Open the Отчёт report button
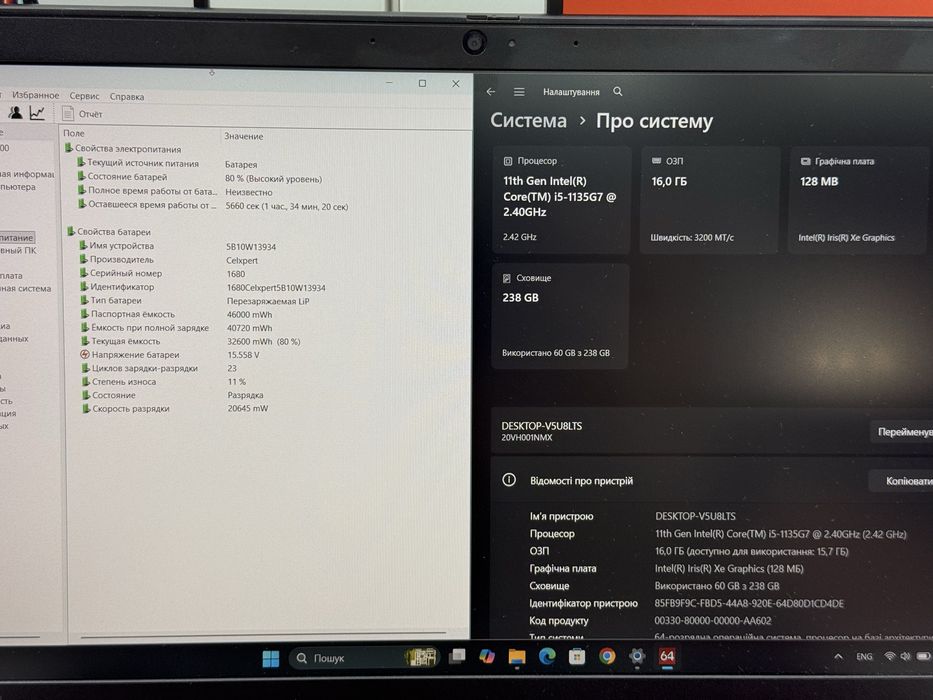This screenshot has height=700, width=933. tap(83, 114)
